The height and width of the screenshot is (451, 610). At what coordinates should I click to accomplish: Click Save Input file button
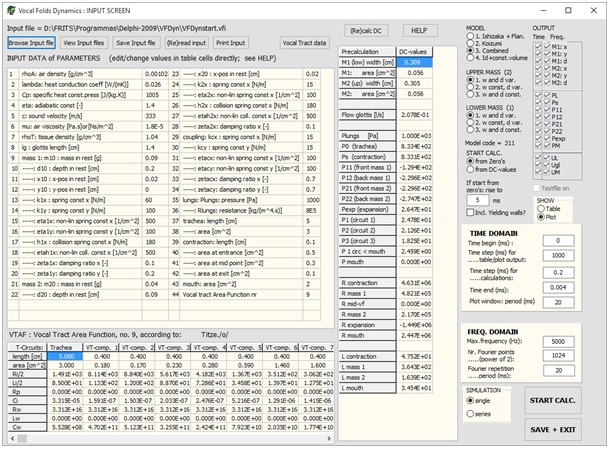pyautogui.click(x=135, y=43)
